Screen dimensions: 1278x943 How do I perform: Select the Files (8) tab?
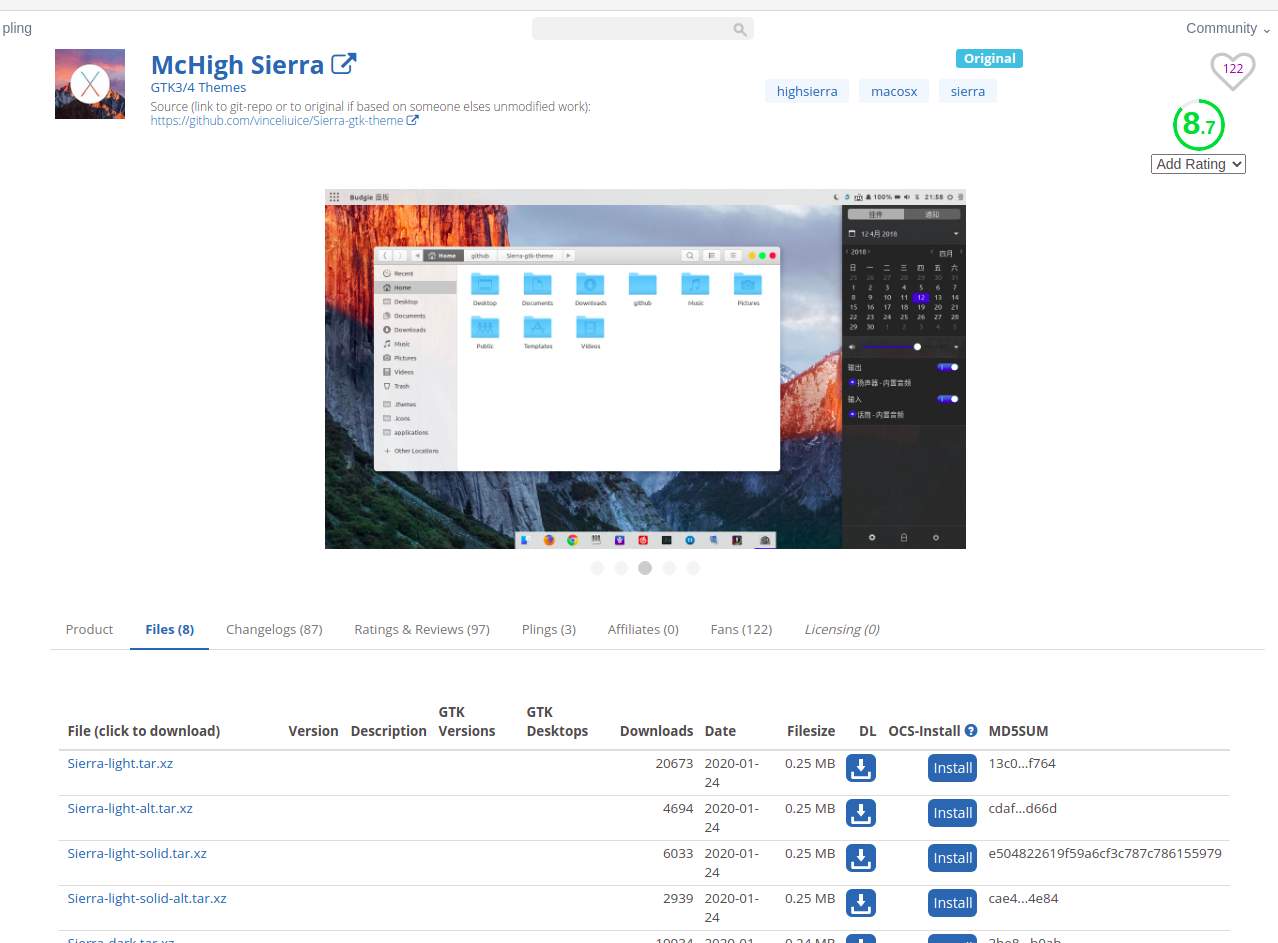[169, 629]
